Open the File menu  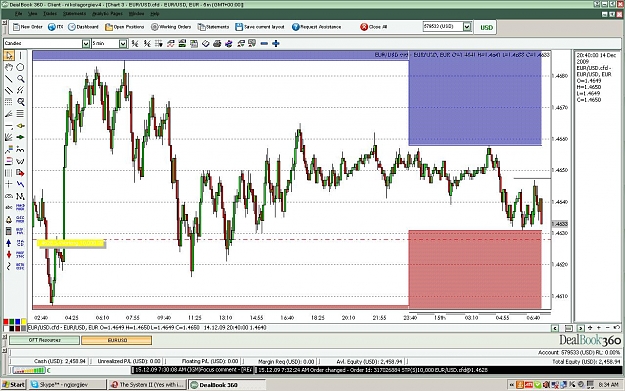tap(18, 14)
